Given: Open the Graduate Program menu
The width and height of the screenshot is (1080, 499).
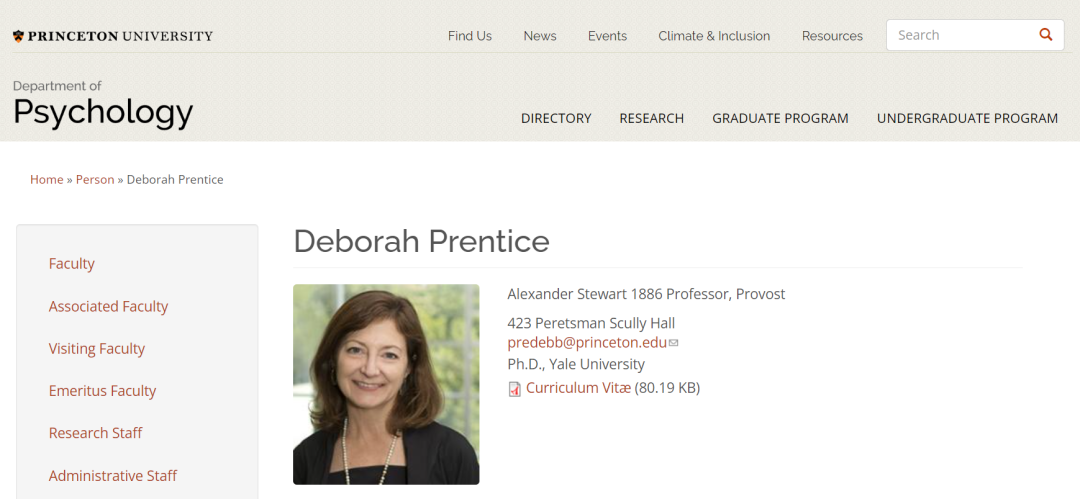Looking at the screenshot, I should click(x=780, y=118).
